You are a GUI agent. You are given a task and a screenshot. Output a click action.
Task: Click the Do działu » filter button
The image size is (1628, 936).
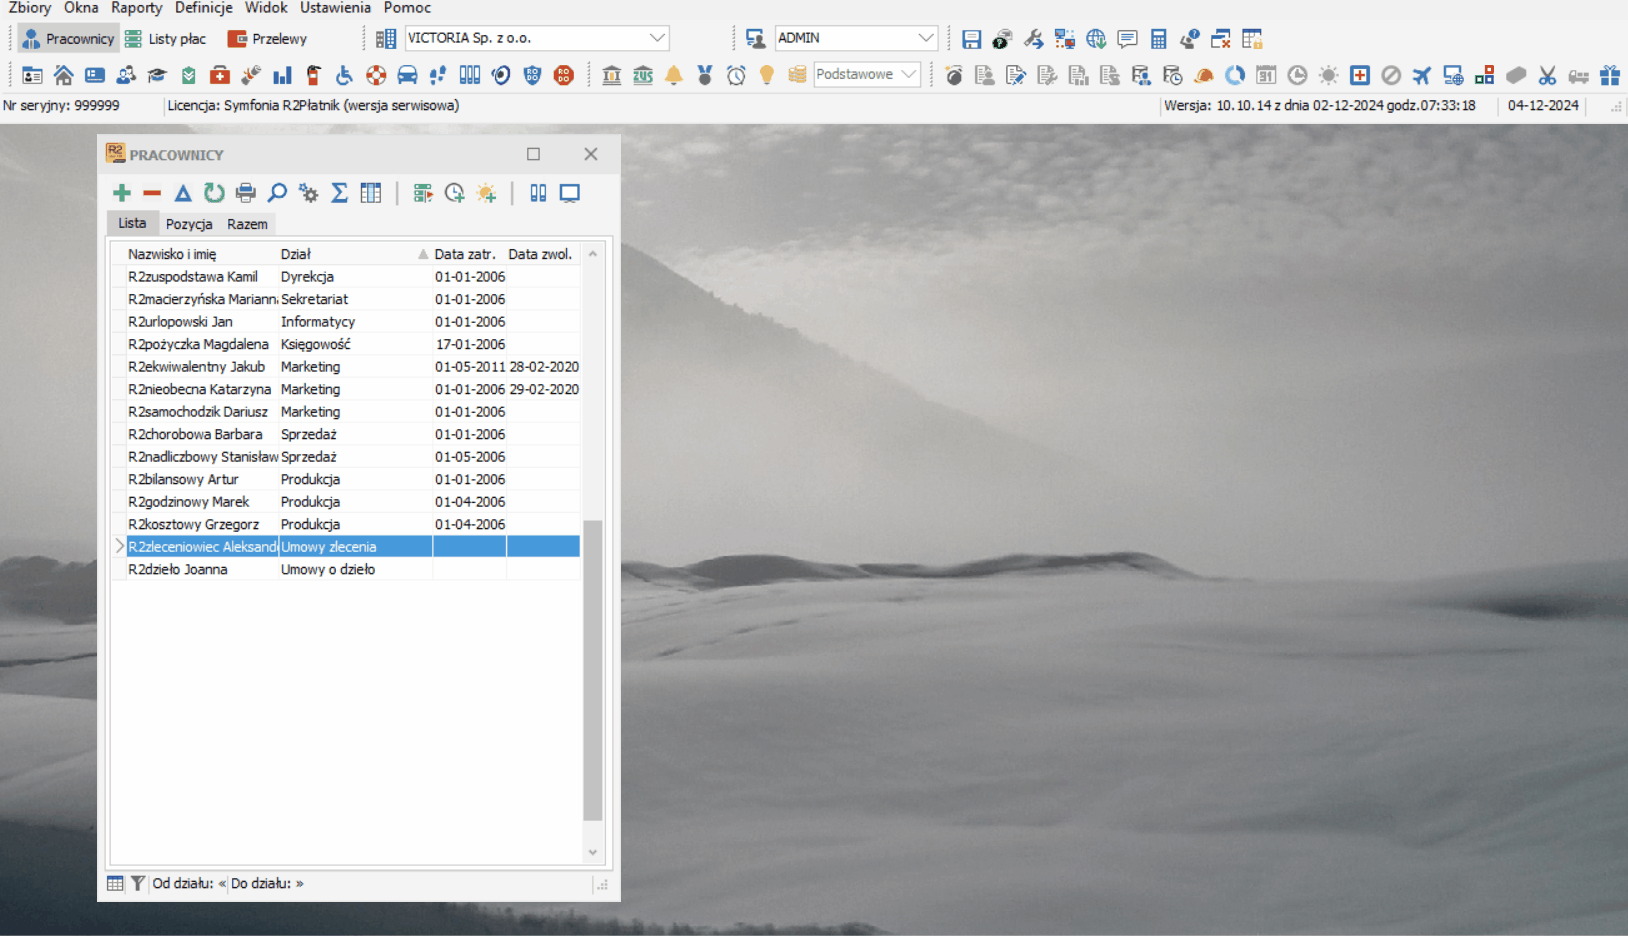pos(267,883)
